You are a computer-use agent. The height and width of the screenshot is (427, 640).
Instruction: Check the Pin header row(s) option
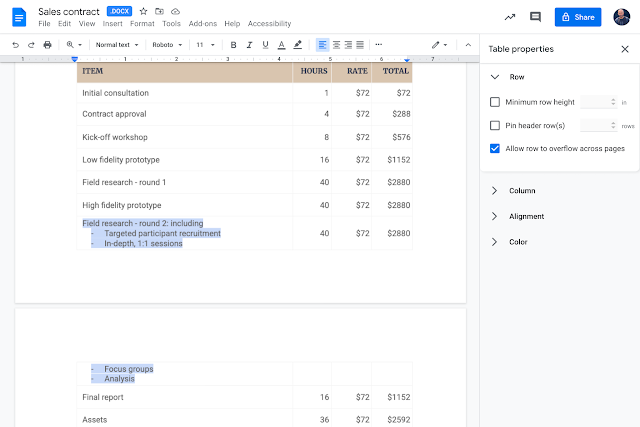click(495, 125)
